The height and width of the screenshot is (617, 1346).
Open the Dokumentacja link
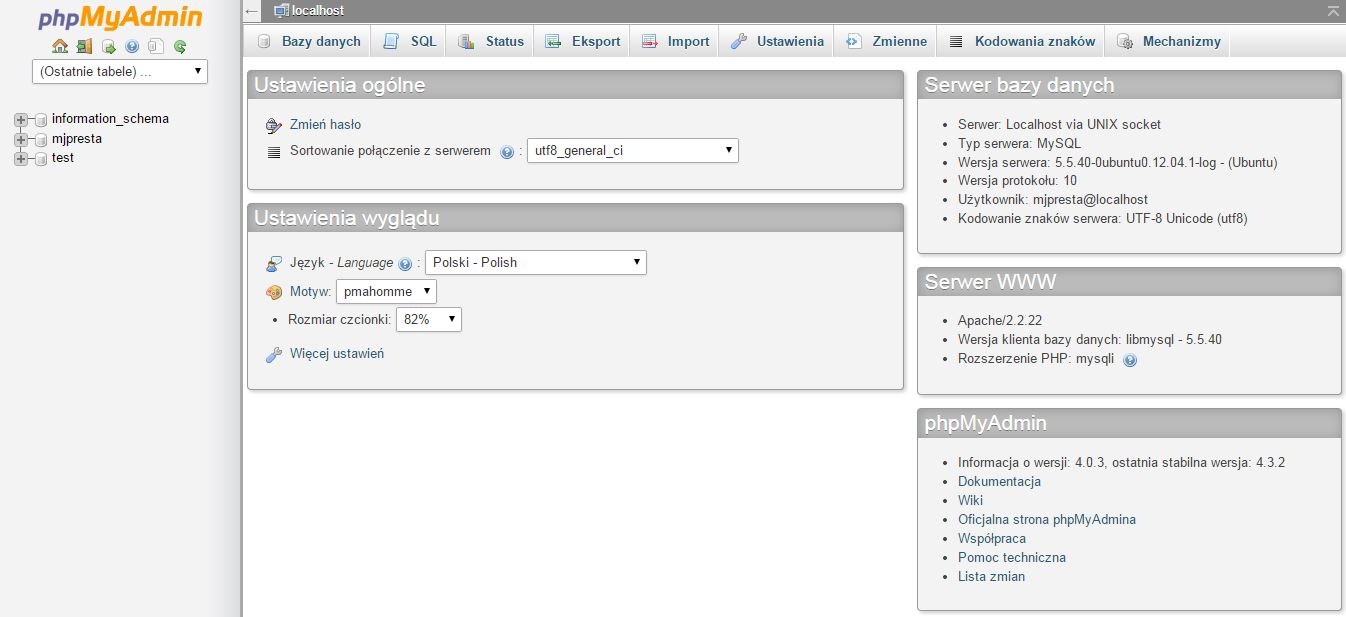tap(999, 481)
